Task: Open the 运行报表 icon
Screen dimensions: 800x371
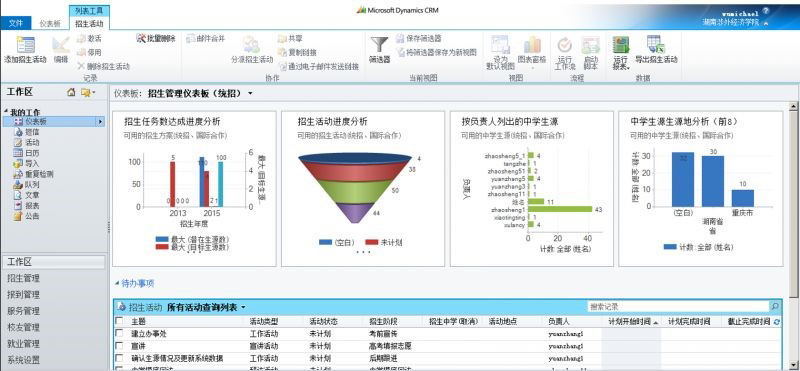Action: pos(620,45)
